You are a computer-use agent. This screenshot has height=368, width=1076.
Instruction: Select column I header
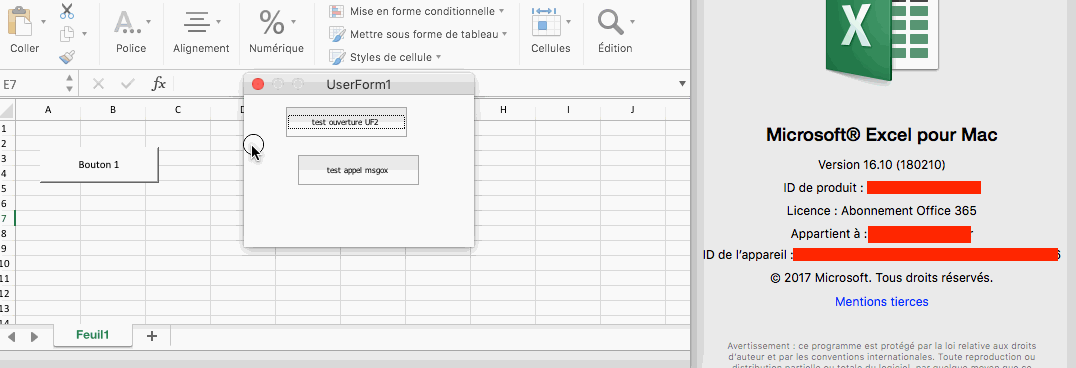568,110
